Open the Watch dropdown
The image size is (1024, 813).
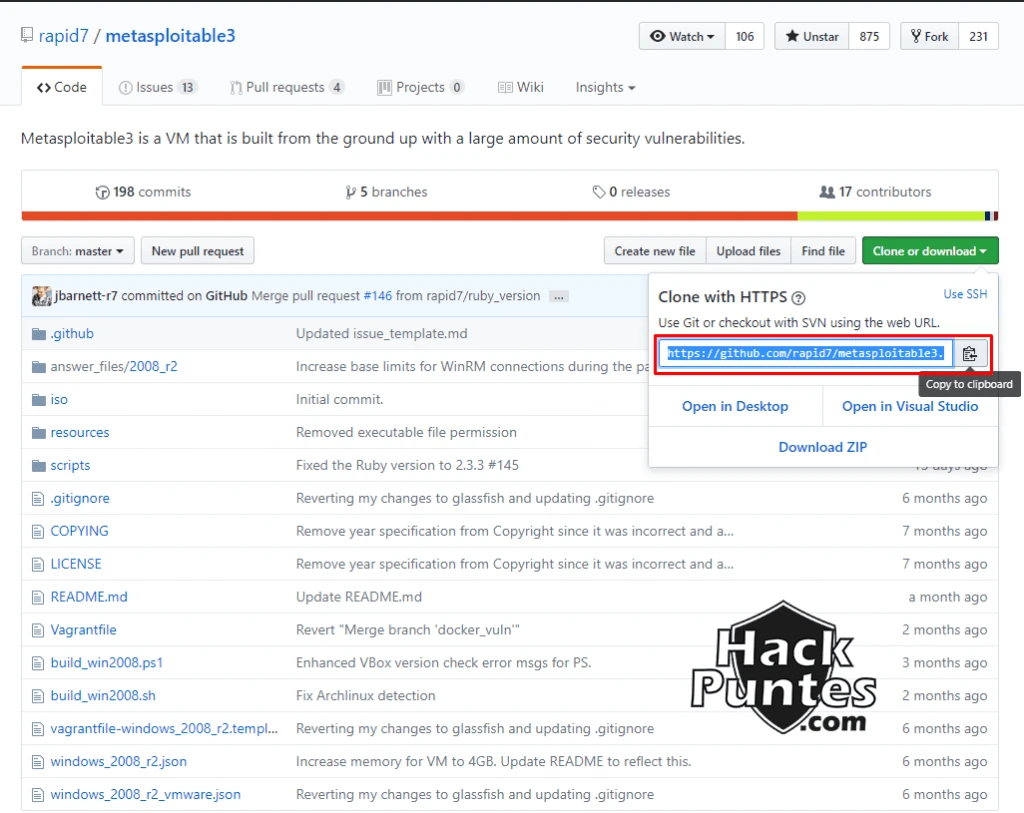click(682, 37)
